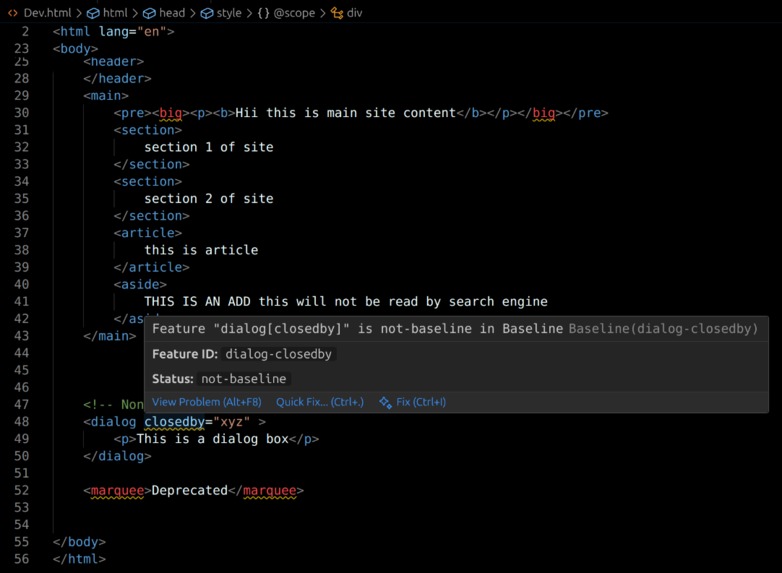Click the curly braces @scope icon
This screenshot has width=782, height=573.
tap(263, 13)
